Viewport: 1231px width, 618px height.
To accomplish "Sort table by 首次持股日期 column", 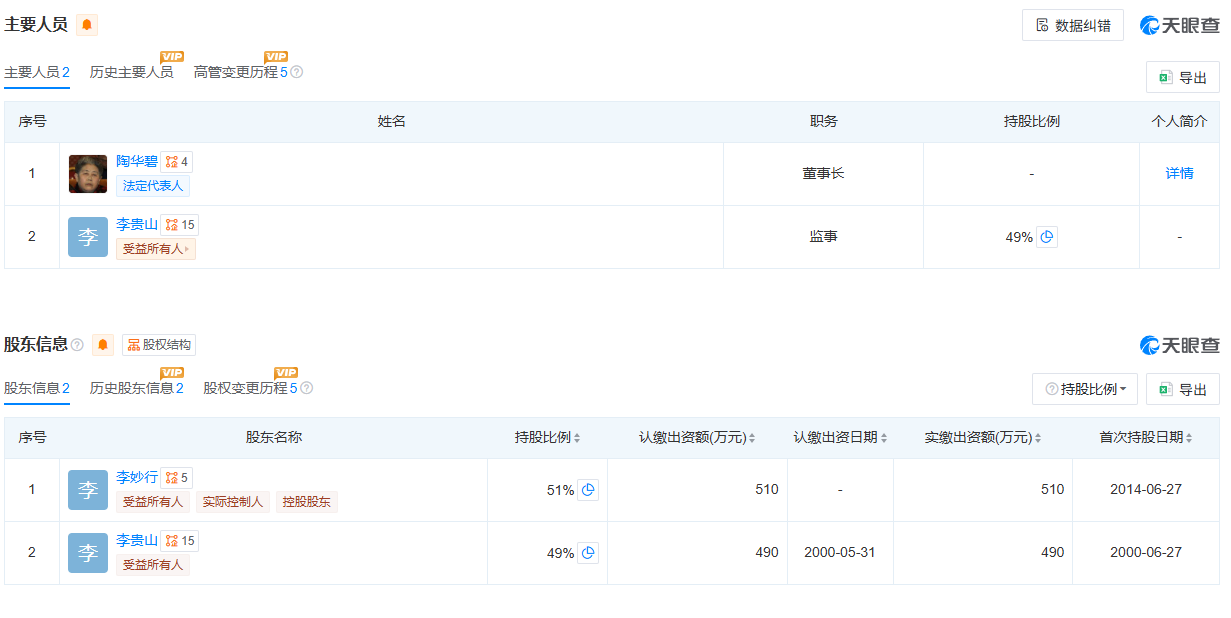I will [x=1146, y=438].
